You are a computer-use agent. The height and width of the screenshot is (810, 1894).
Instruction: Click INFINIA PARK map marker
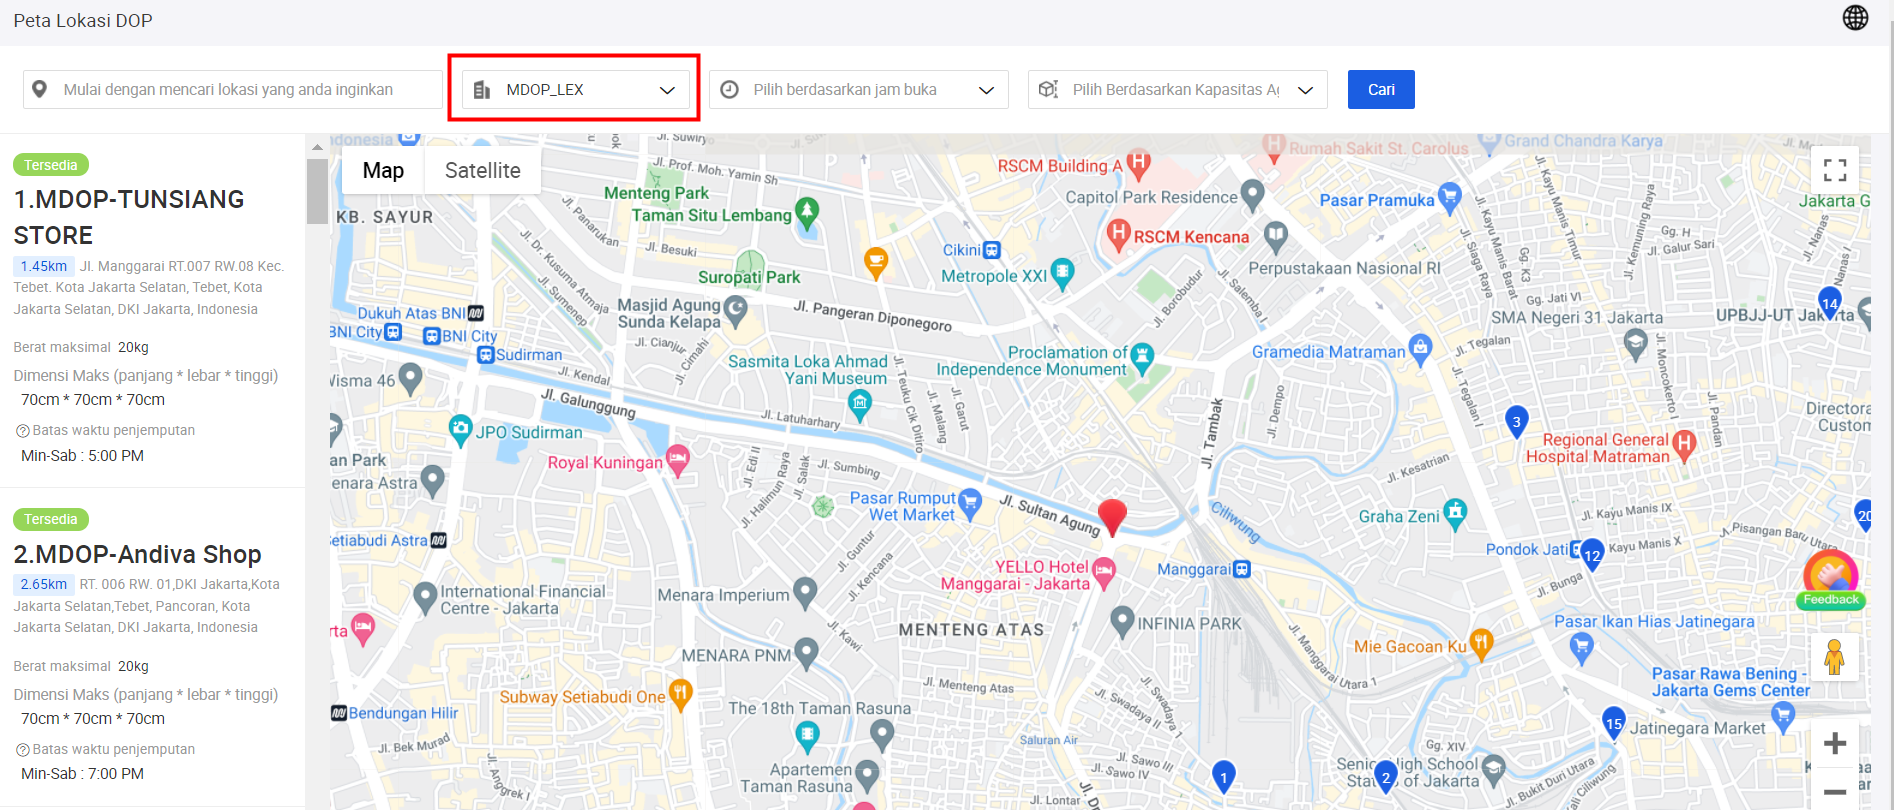[1122, 622]
